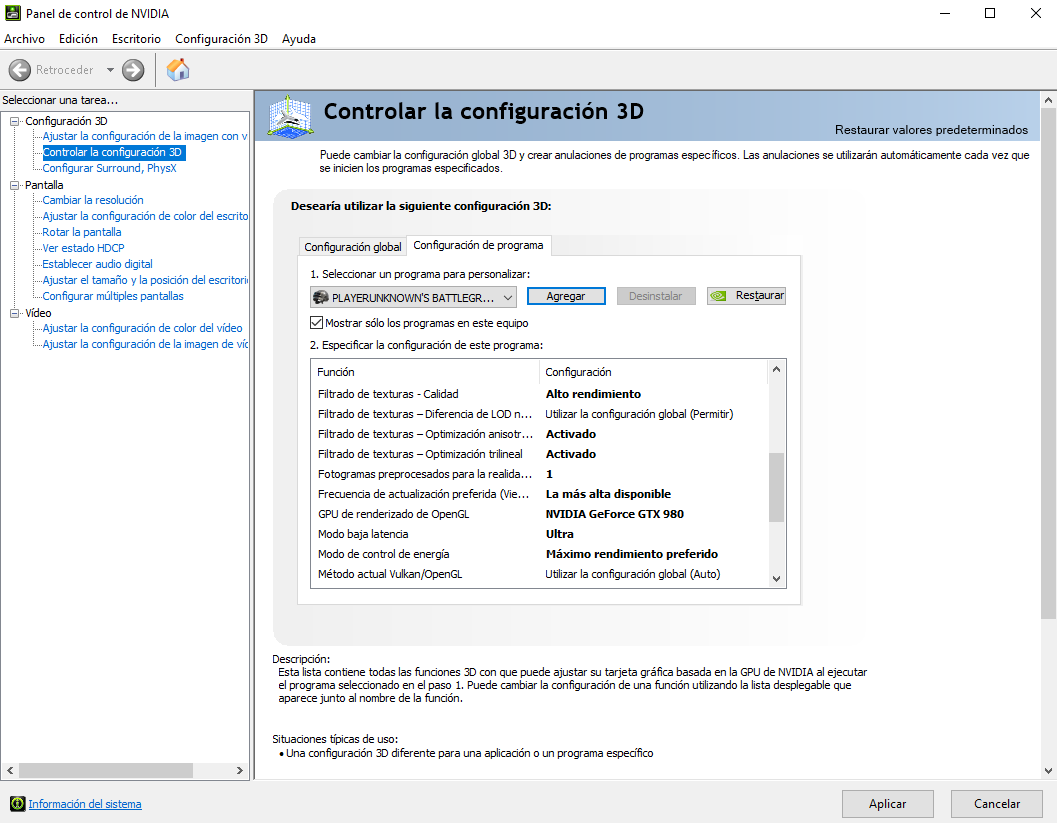Click the Aplicar button
The width and height of the screenshot is (1057, 823).
click(887, 803)
